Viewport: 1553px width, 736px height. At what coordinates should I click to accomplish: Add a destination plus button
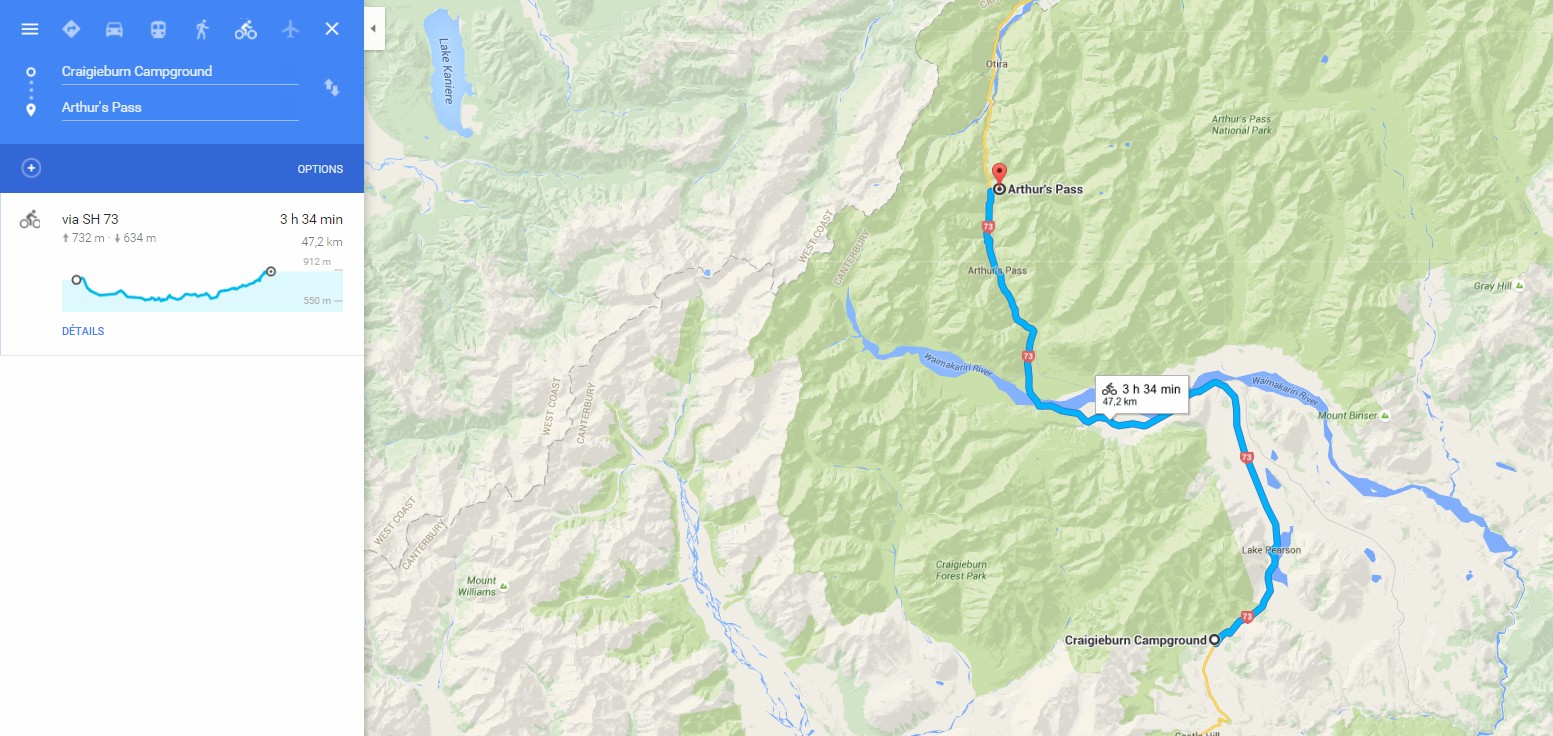[31, 168]
